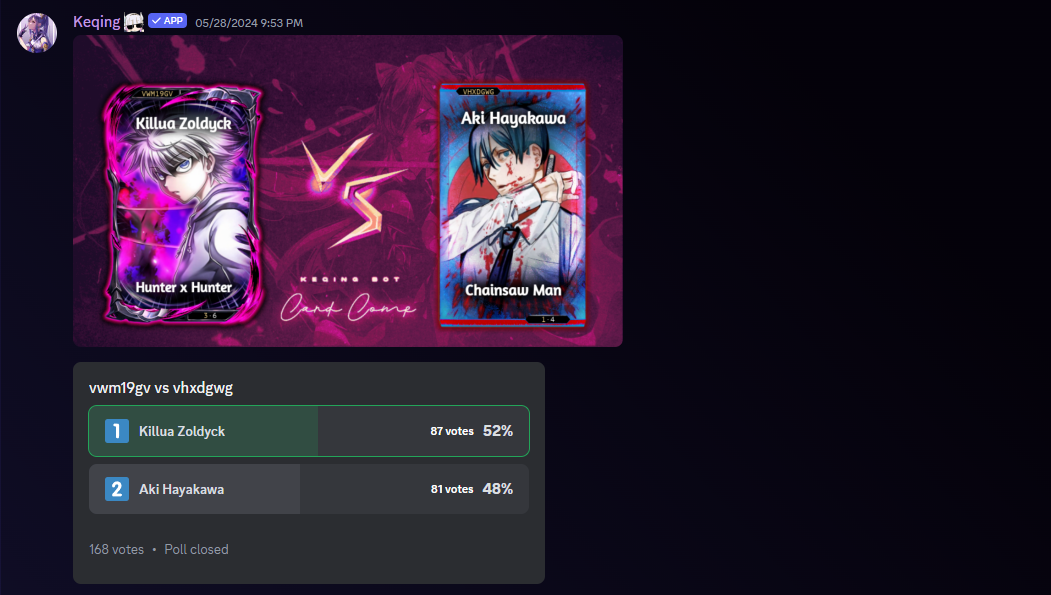
Task: Click the message timestamp 05/28/2024 9:53 PM
Action: point(249,23)
